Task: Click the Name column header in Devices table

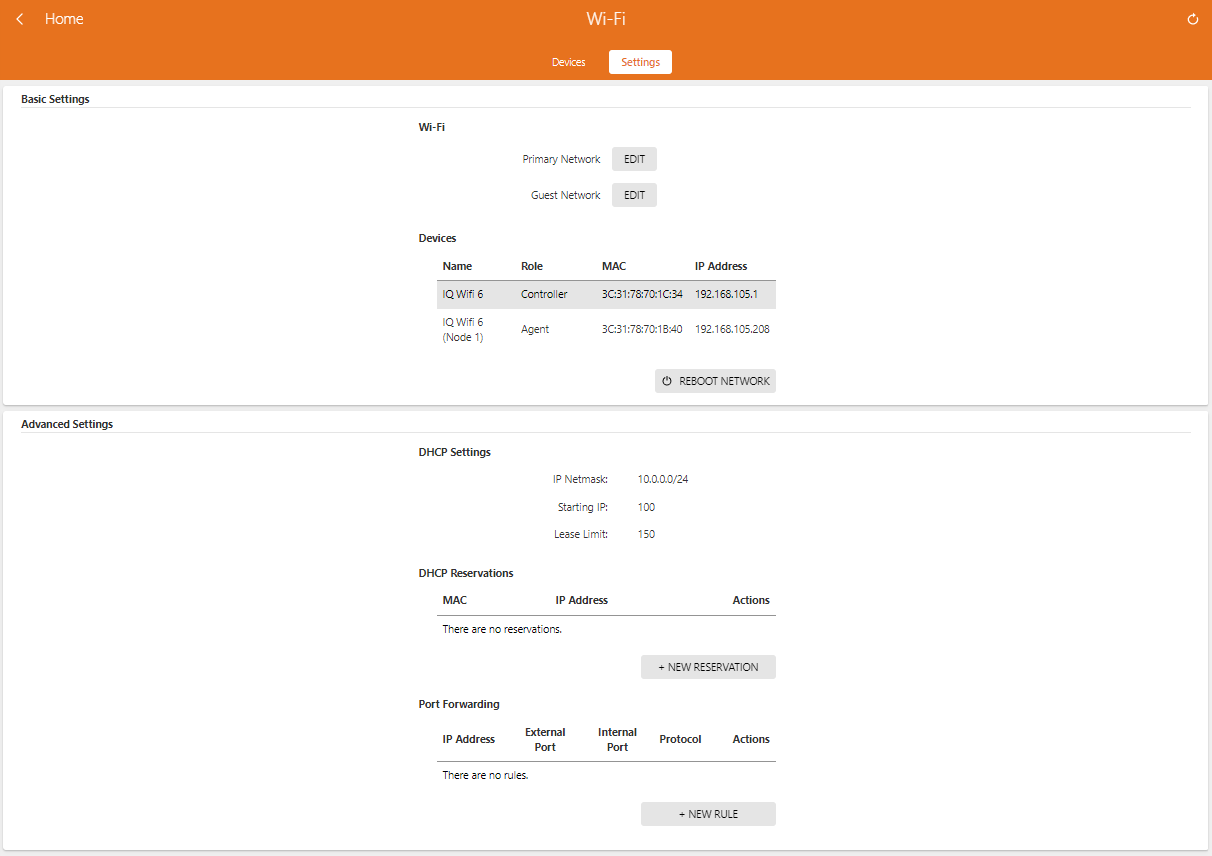Action: tap(457, 266)
